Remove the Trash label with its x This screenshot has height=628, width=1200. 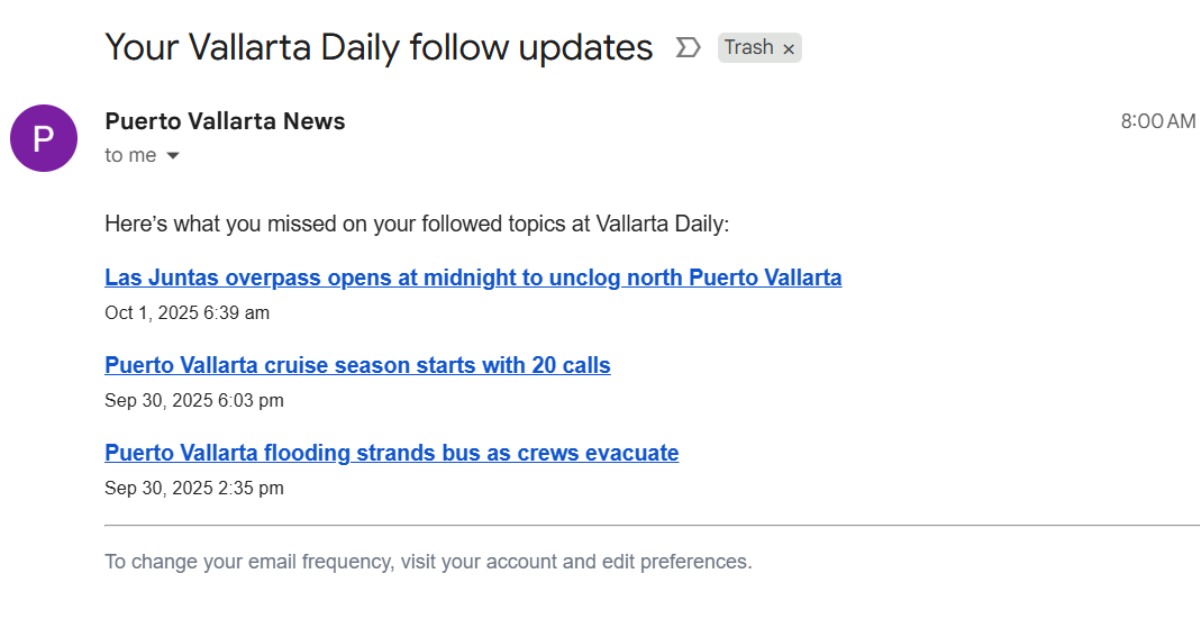[x=789, y=48]
